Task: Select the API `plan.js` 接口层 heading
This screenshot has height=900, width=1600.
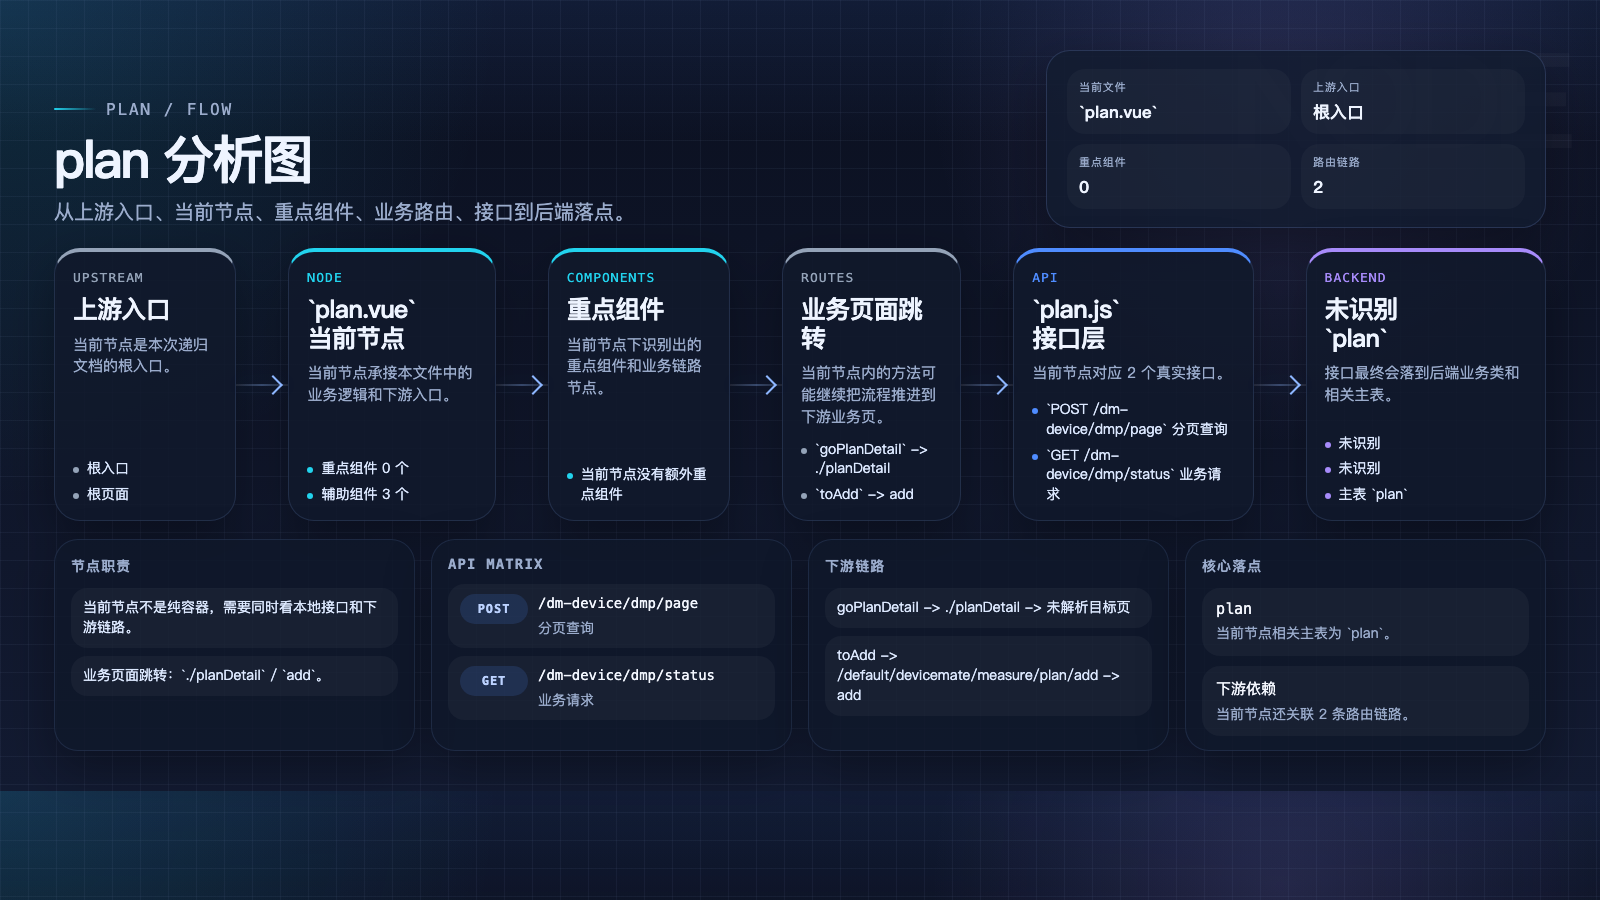Action: point(1076,324)
